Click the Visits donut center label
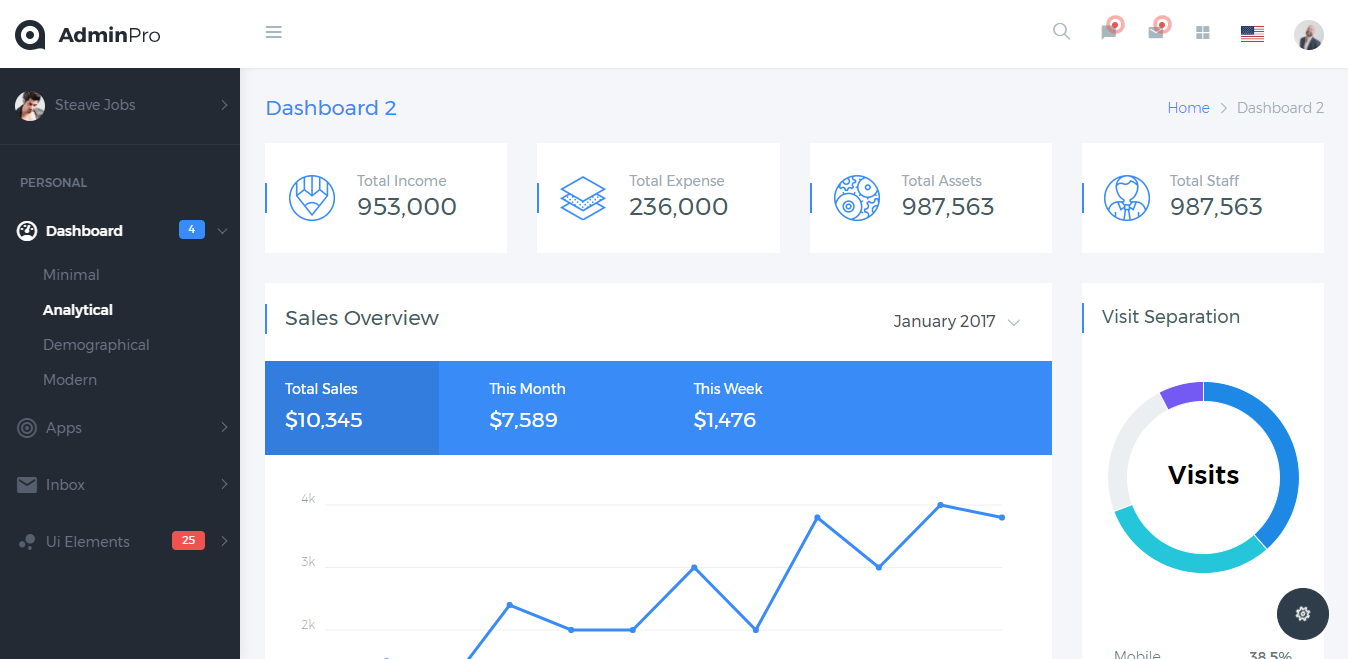Image resolution: width=1348 pixels, height=659 pixels. point(1203,475)
